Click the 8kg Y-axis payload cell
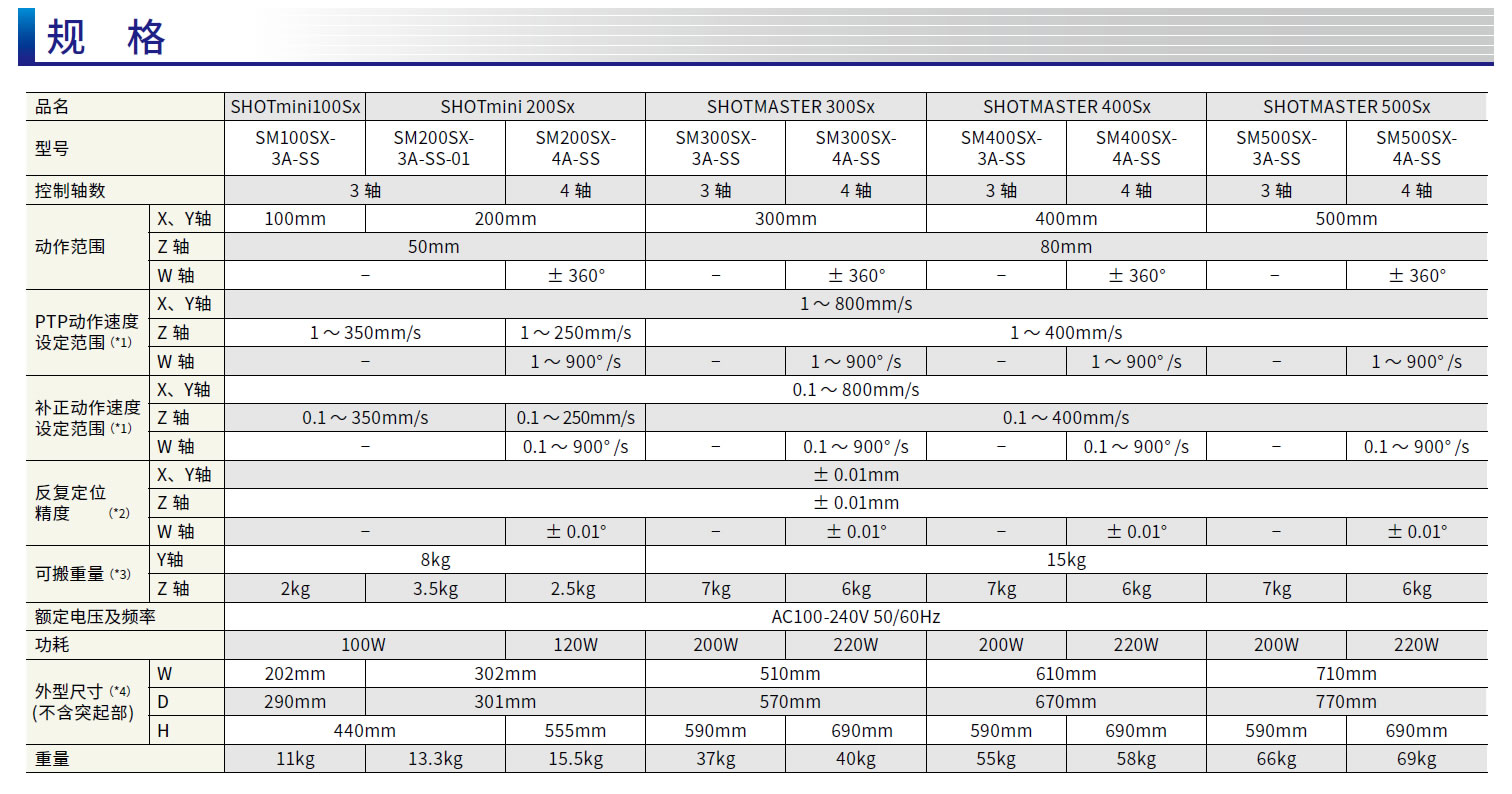 (x=435, y=561)
